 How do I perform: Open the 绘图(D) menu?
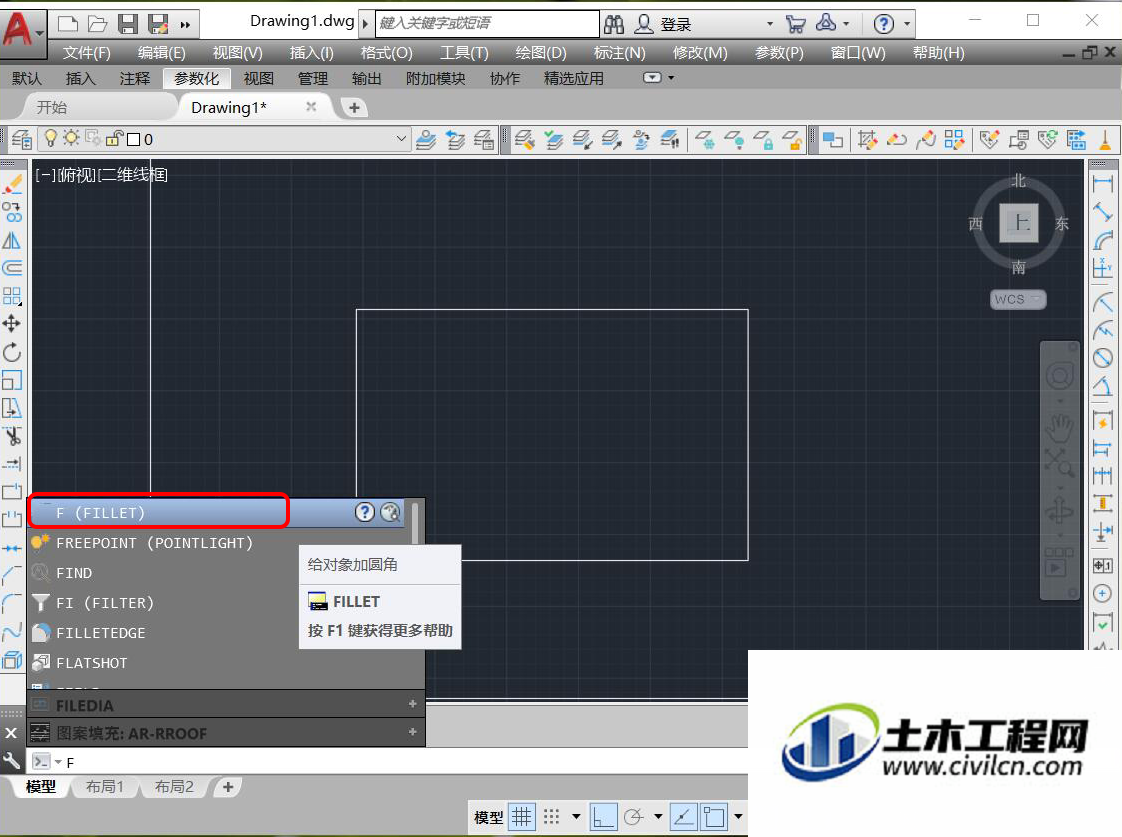tap(541, 53)
